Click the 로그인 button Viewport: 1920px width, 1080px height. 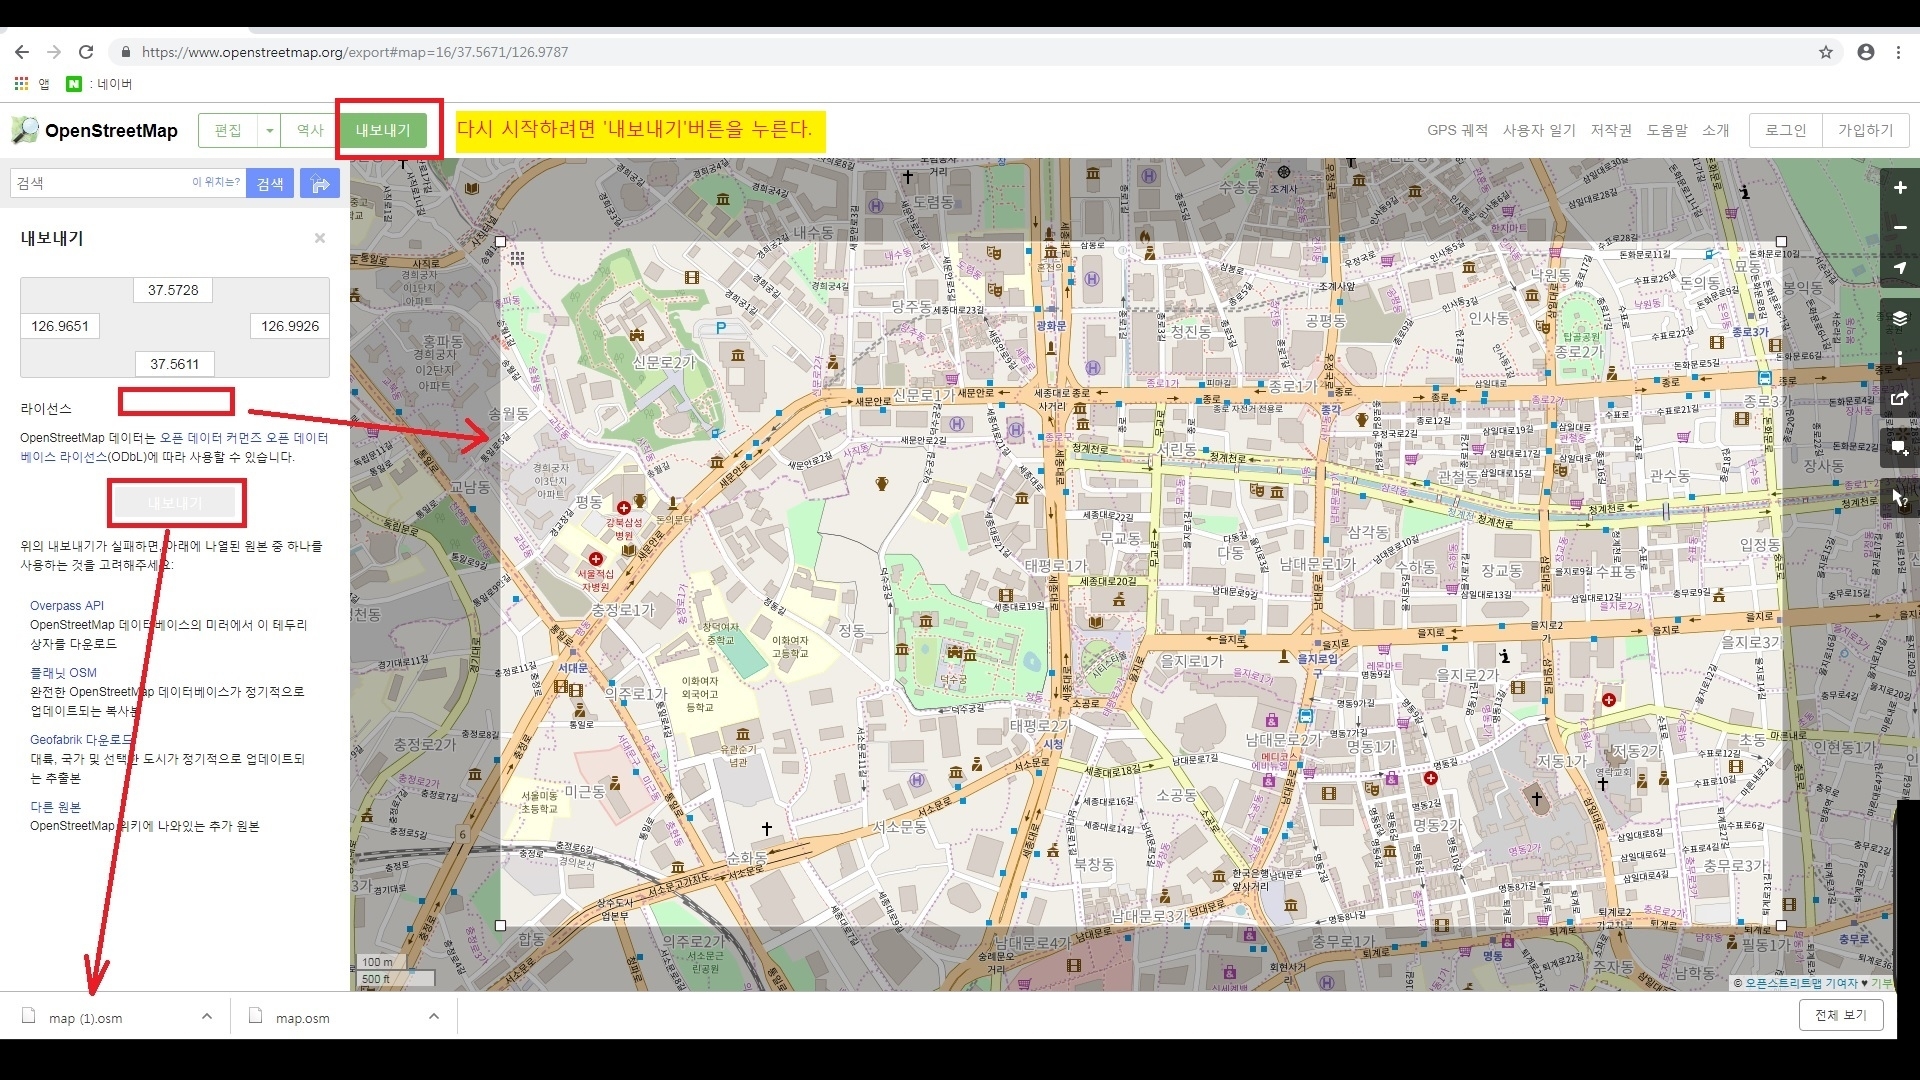(x=1785, y=130)
